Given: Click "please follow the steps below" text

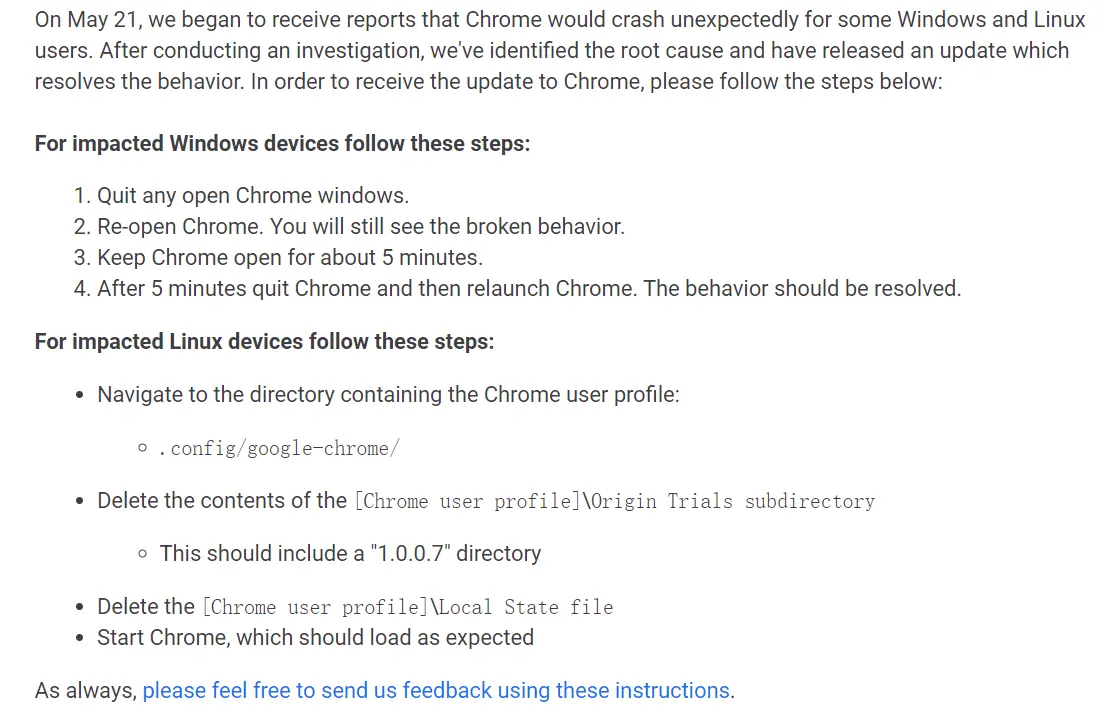Looking at the screenshot, I should pos(795,82).
